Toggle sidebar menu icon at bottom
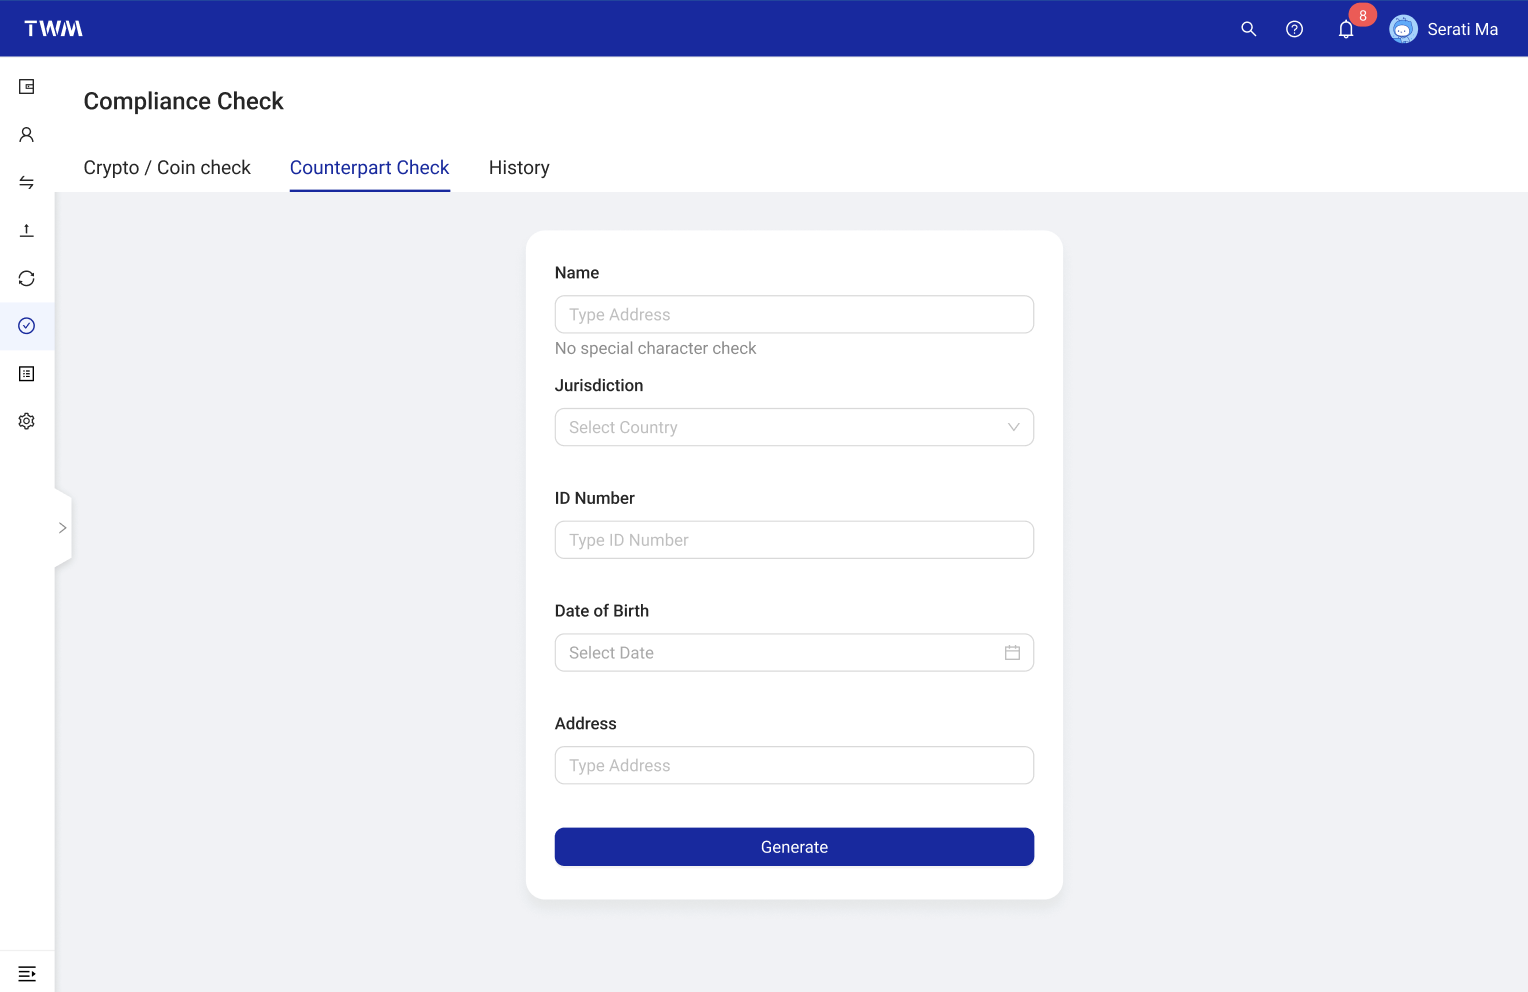 pos(27,973)
